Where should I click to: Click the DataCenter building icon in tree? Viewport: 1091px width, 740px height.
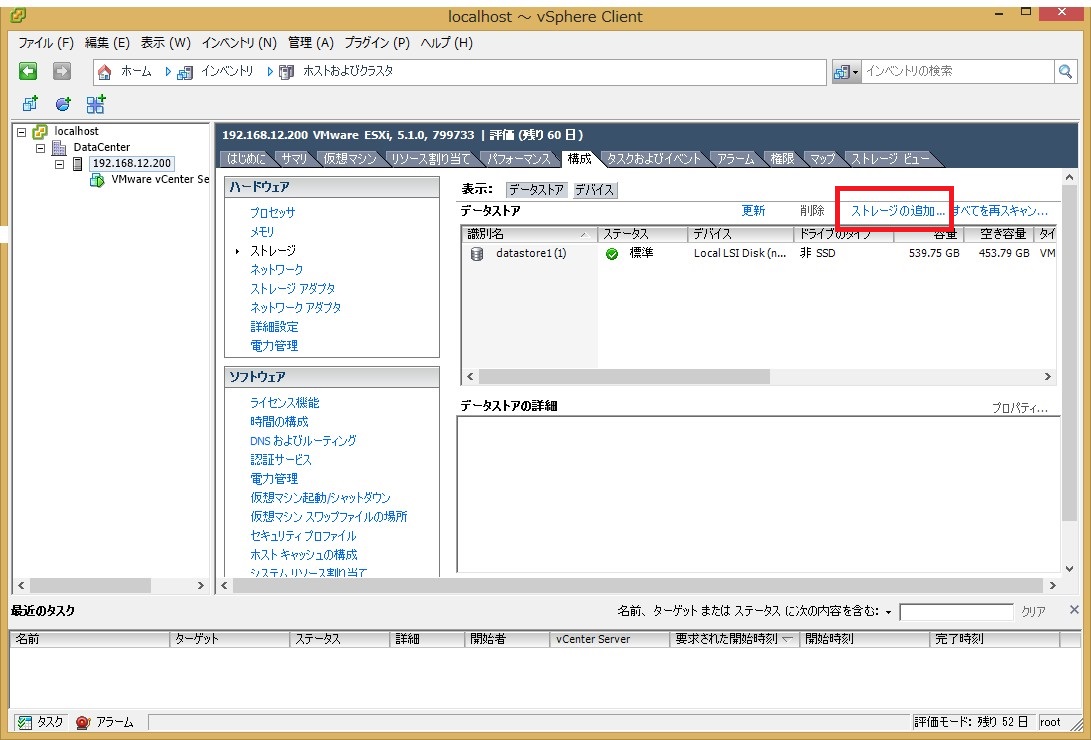(59, 147)
